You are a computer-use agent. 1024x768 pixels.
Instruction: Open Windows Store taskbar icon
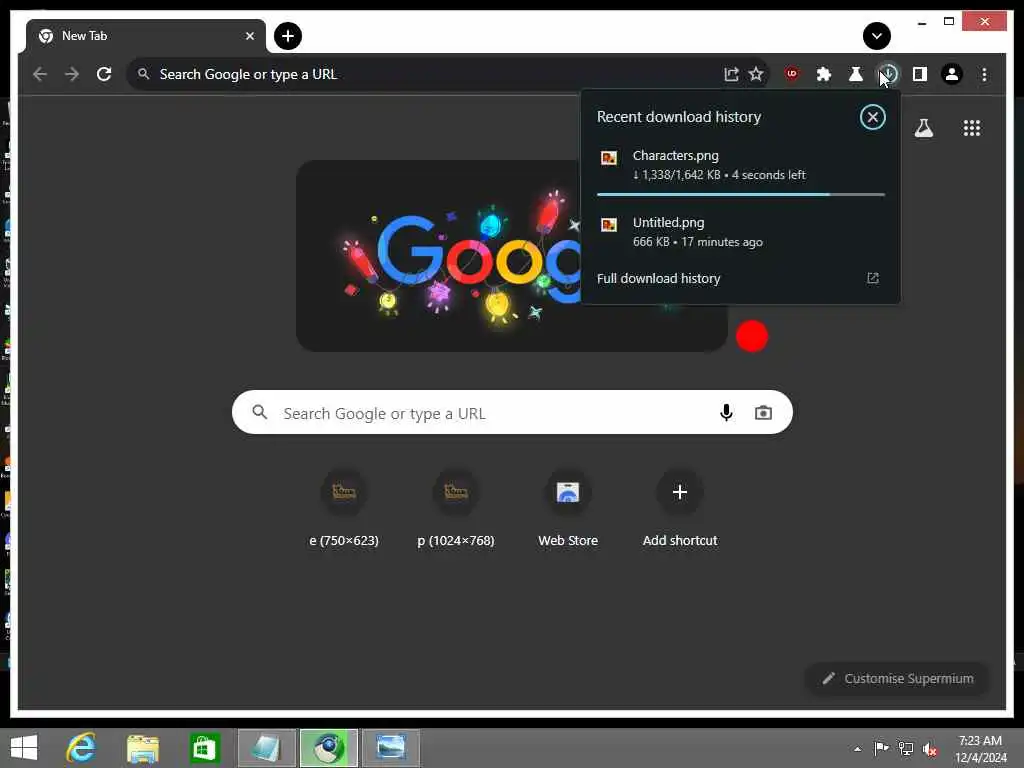coord(204,748)
